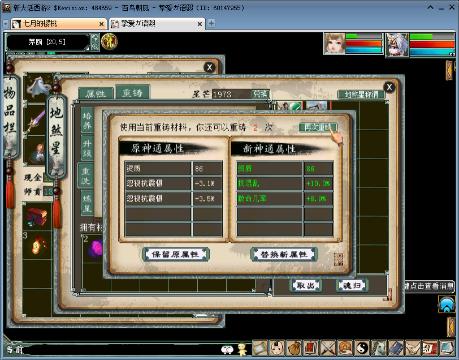Click the pet's red health bar
The image size is (459, 360).
coord(432,44)
